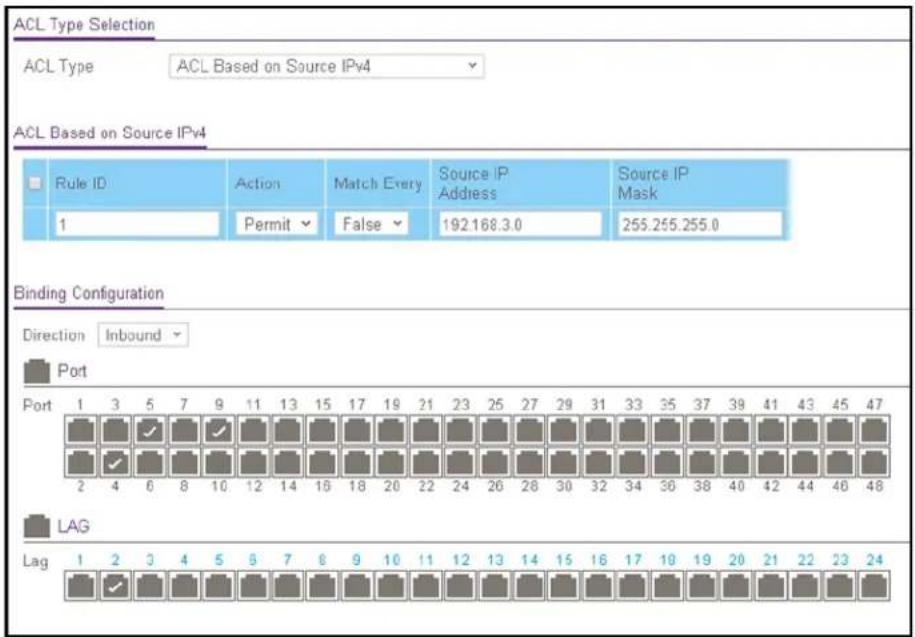
Task: Click the LAG 14 number link
Action: tap(529, 560)
